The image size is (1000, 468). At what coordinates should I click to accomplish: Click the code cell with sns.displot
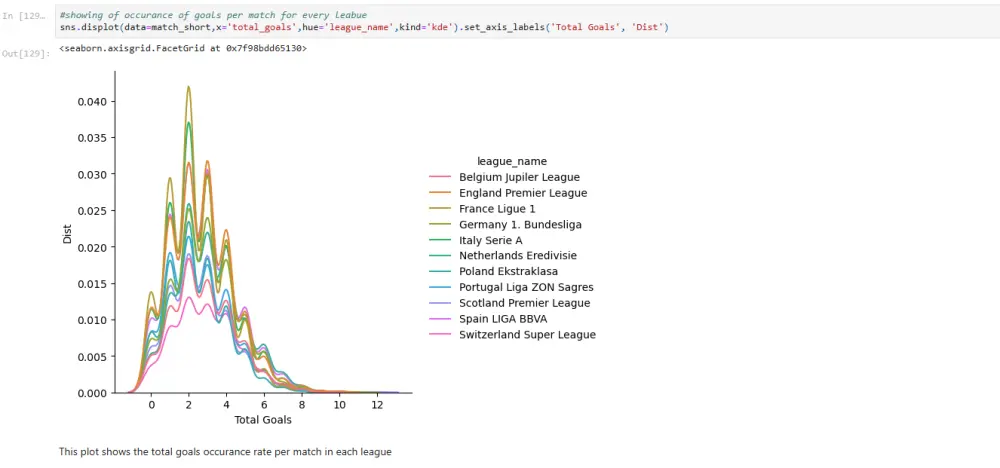pyautogui.click(x=527, y=22)
